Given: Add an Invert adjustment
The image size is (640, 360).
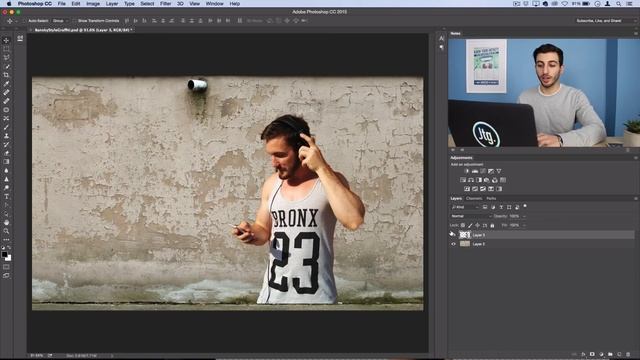Looking at the screenshot, I should tap(467, 189).
